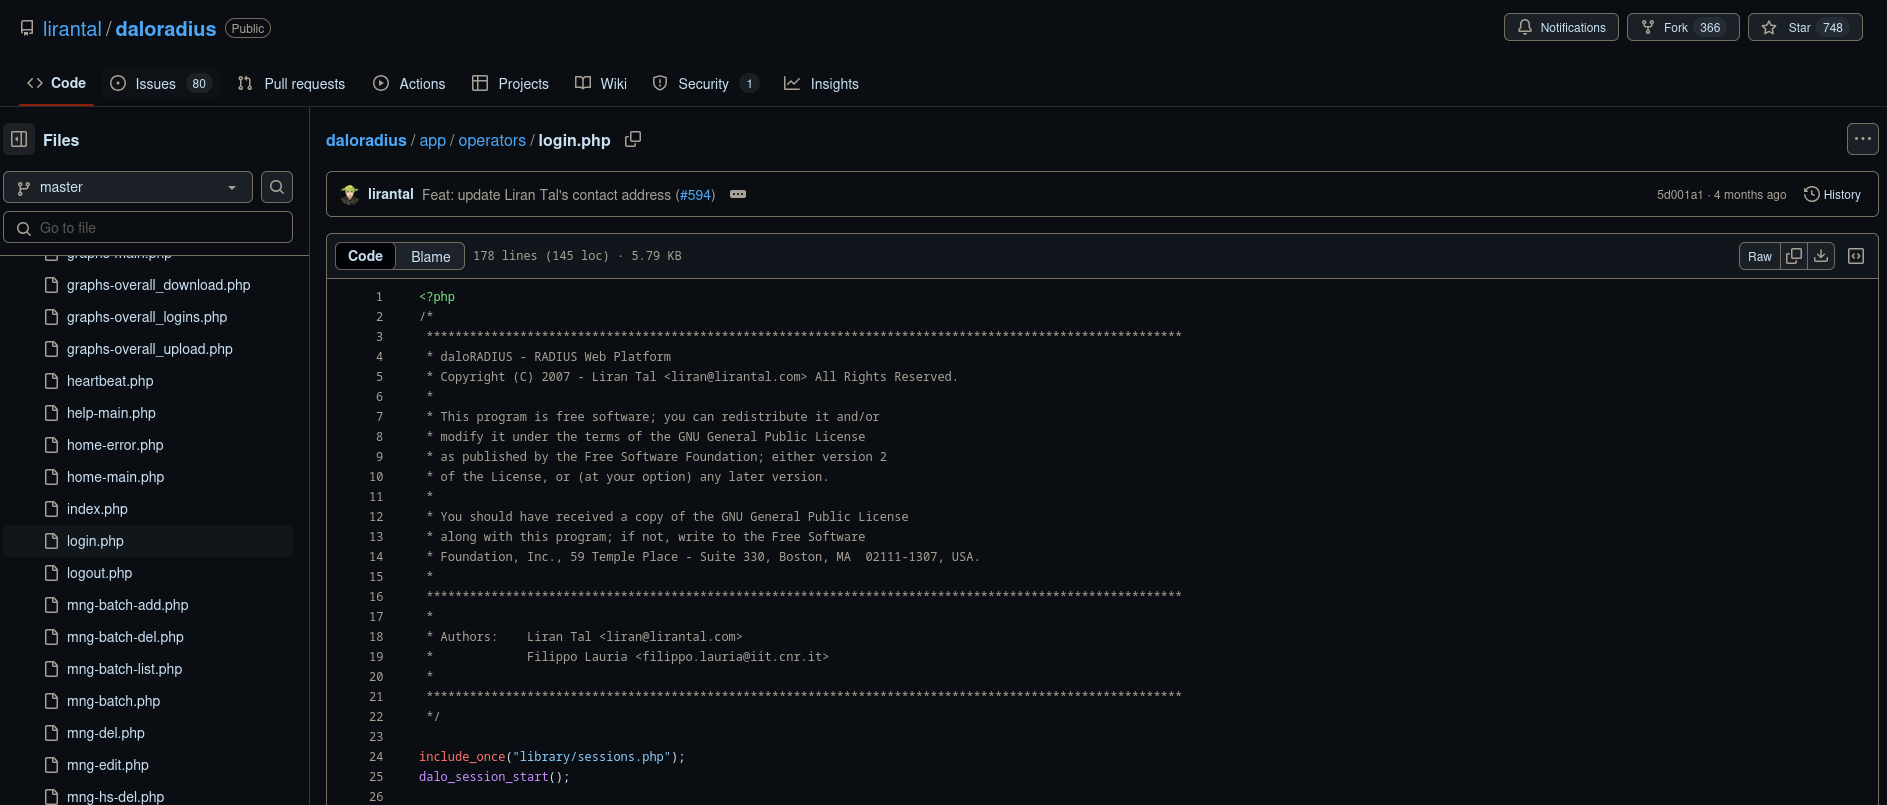Collapse the file tree side panel
This screenshot has width=1887, height=805.
pos(19,140)
